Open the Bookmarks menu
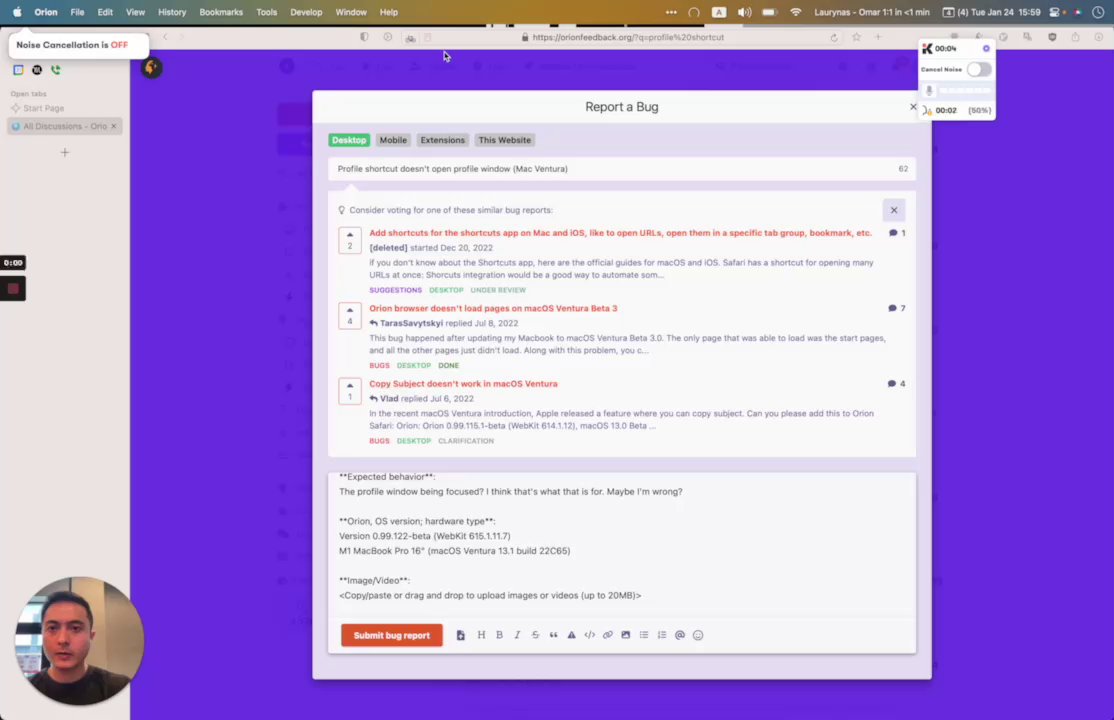Image resolution: width=1114 pixels, height=720 pixels. 221,12
